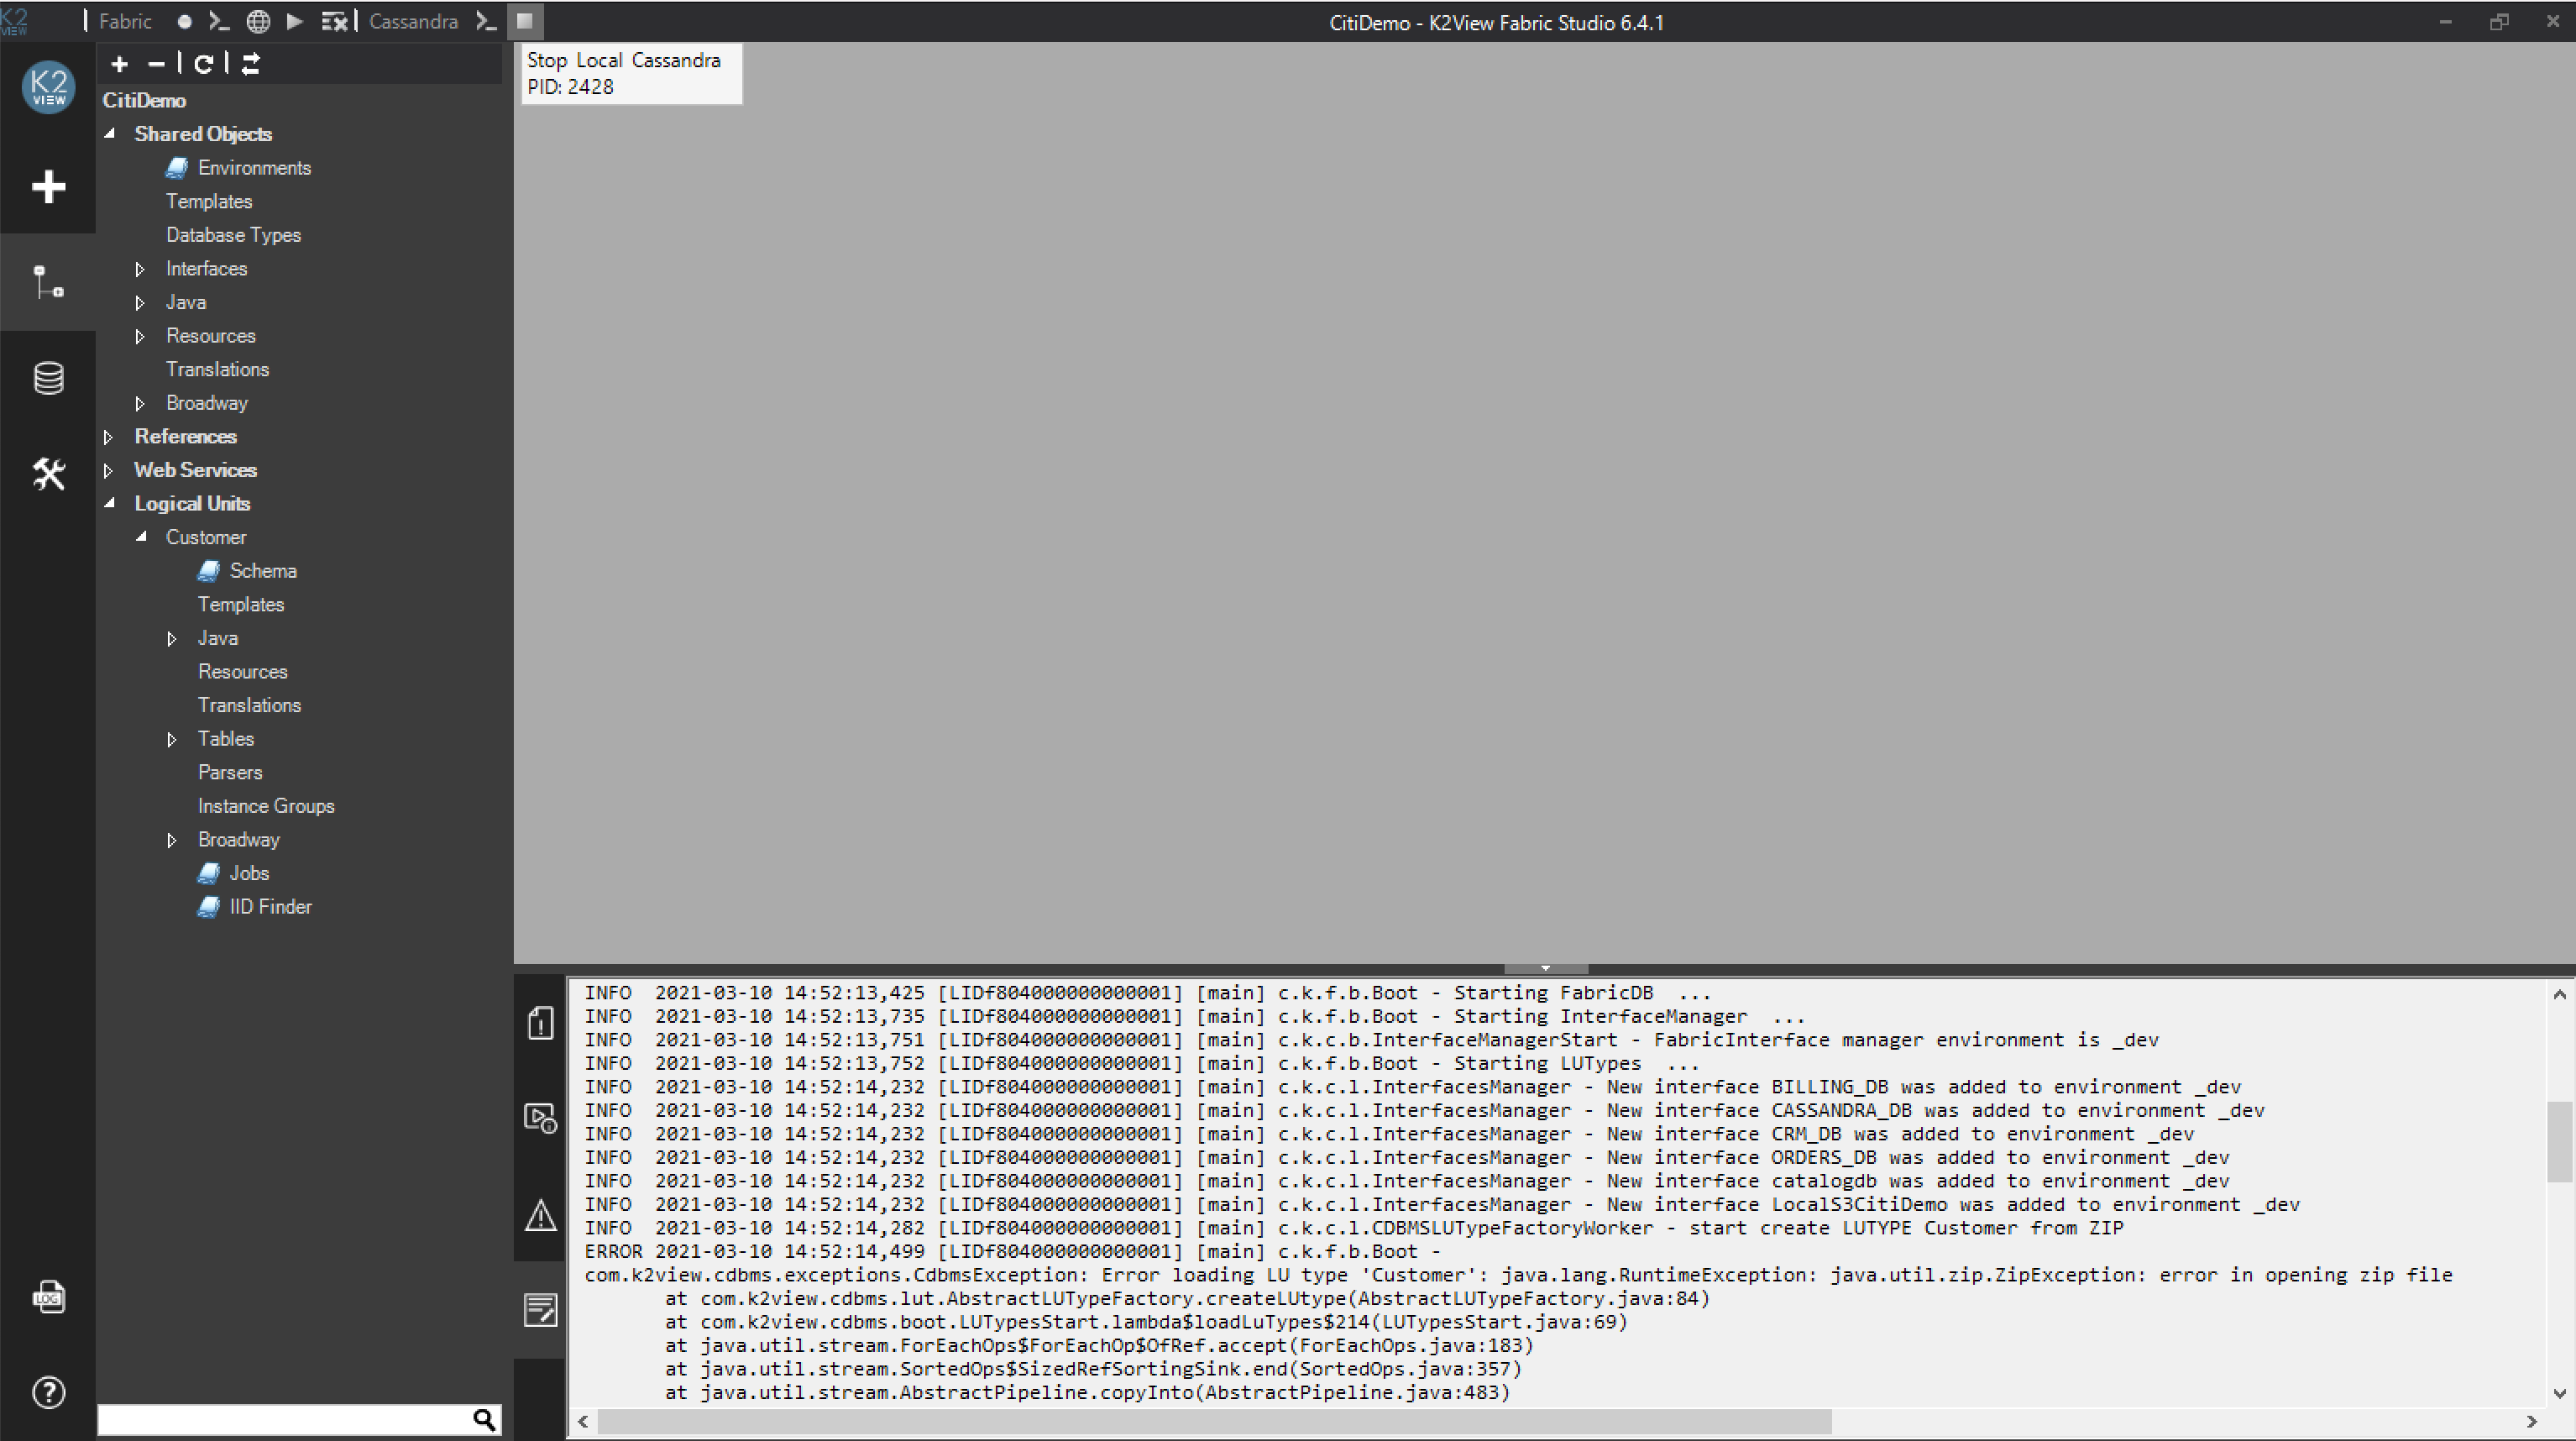This screenshot has width=2576, height=1441.
Task: Select the Cassandra label in the toolbar
Action: coord(413,21)
